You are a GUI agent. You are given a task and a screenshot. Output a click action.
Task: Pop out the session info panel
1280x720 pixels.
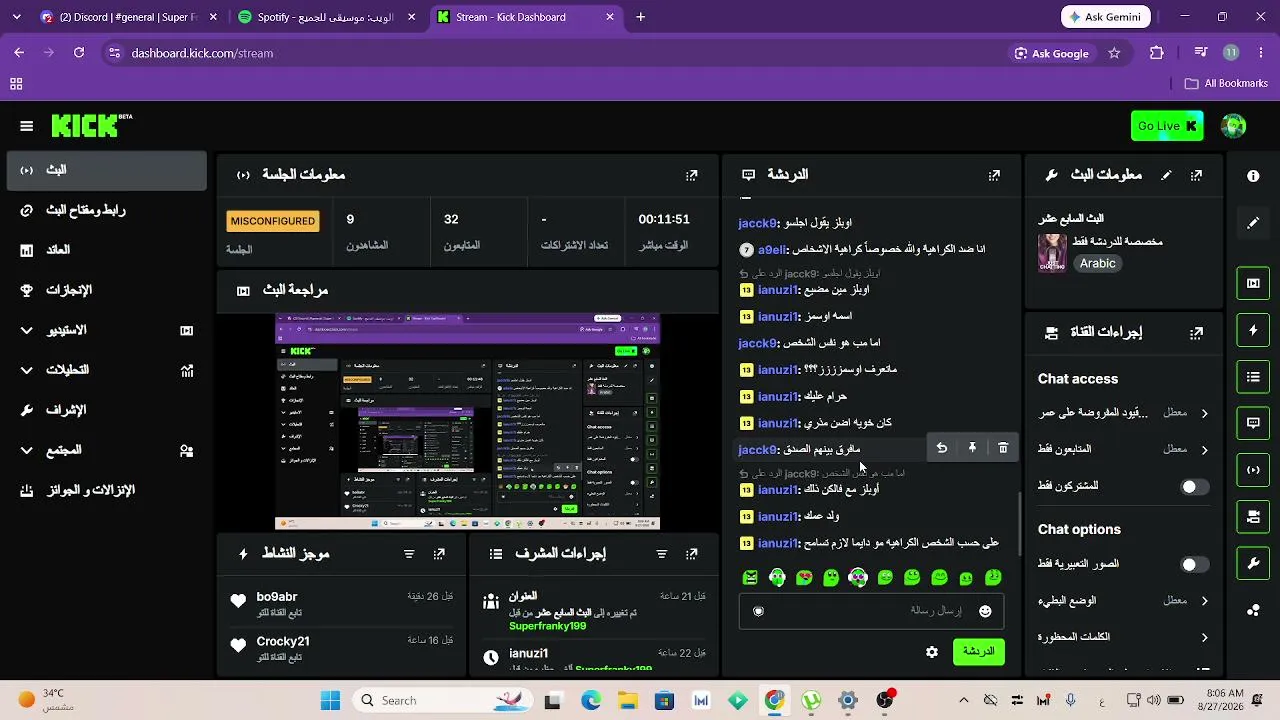pyautogui.click(x=691, y=175)
